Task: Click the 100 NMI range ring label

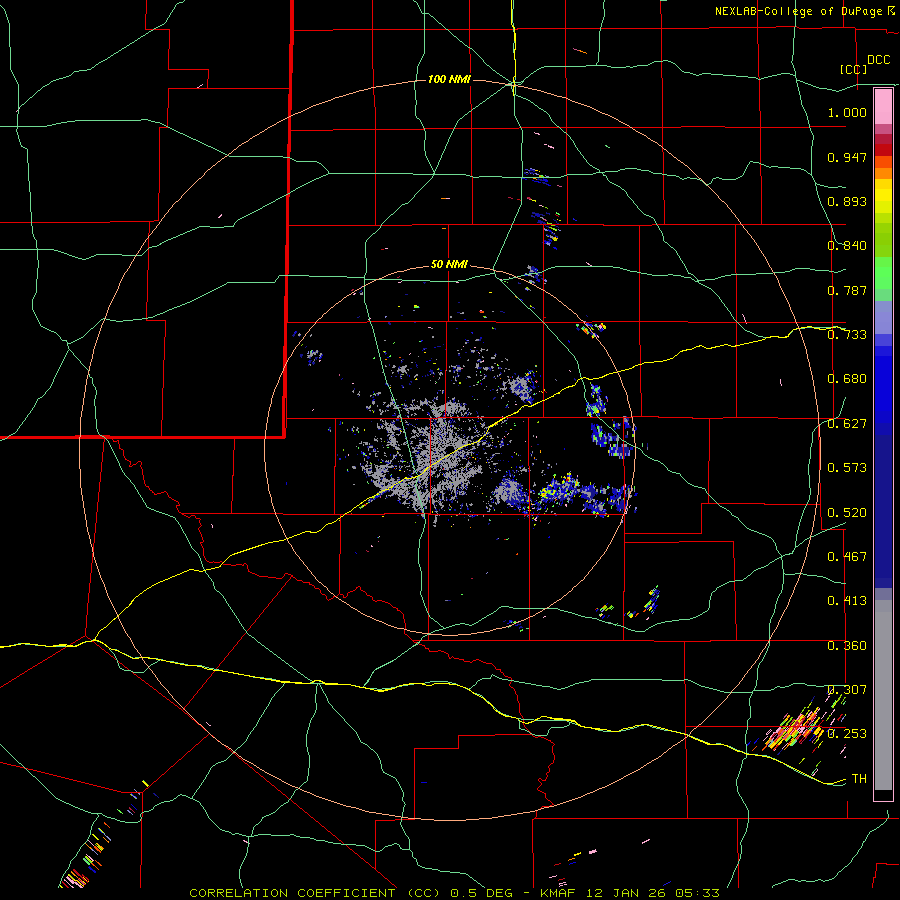Action: [x=449, y=79]
